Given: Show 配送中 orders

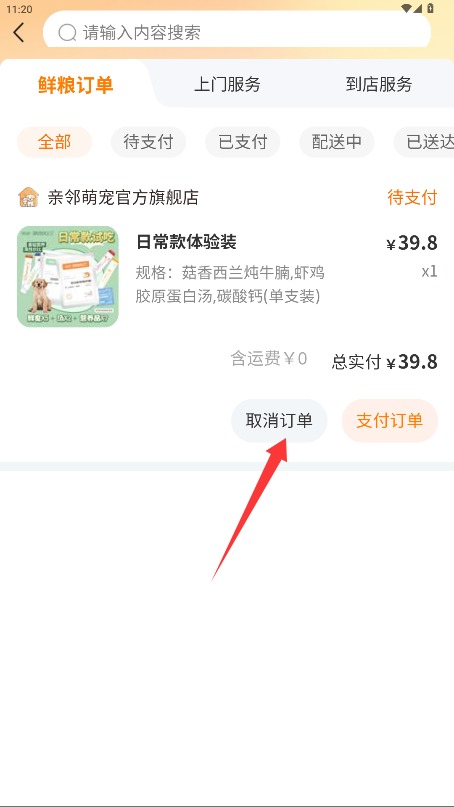Looking at the screenshot, I should (337, 142).
